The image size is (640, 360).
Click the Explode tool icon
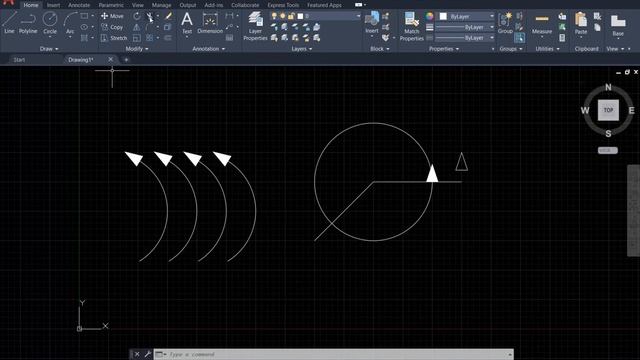pos(168,27)
